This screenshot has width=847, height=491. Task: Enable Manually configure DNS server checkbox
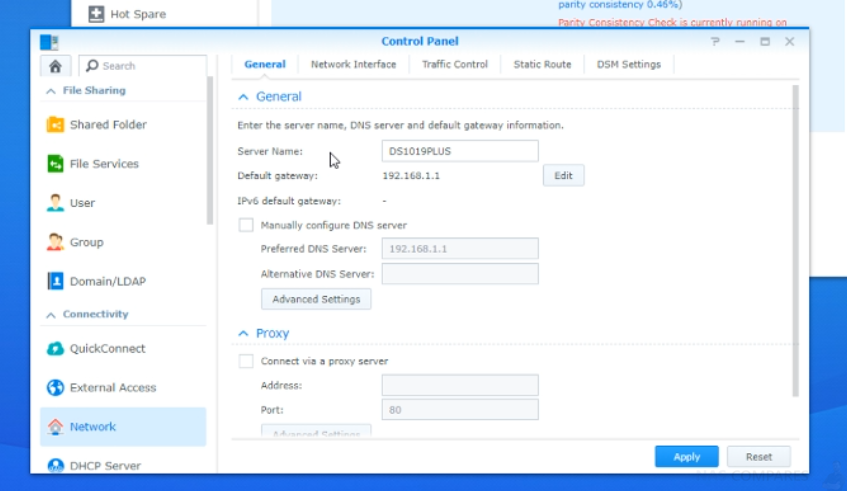pos(246,225)
